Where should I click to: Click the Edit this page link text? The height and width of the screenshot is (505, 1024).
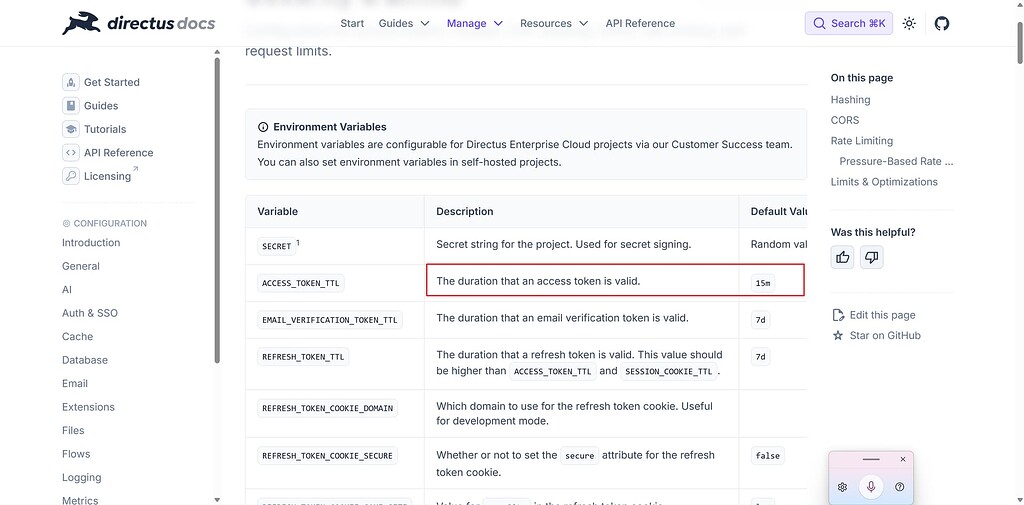[x=882, y=315]
